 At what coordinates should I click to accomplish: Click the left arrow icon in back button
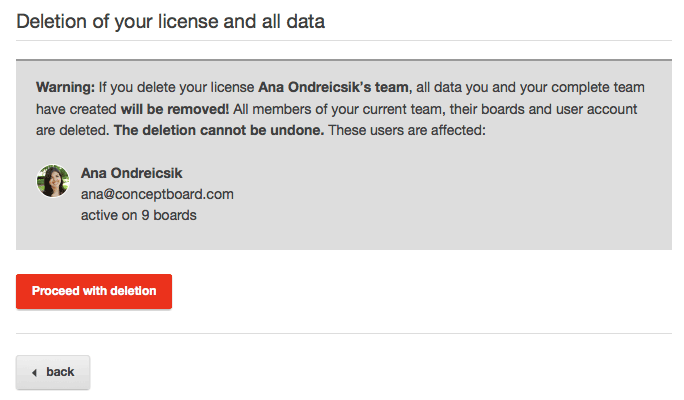tap(34, 373)
